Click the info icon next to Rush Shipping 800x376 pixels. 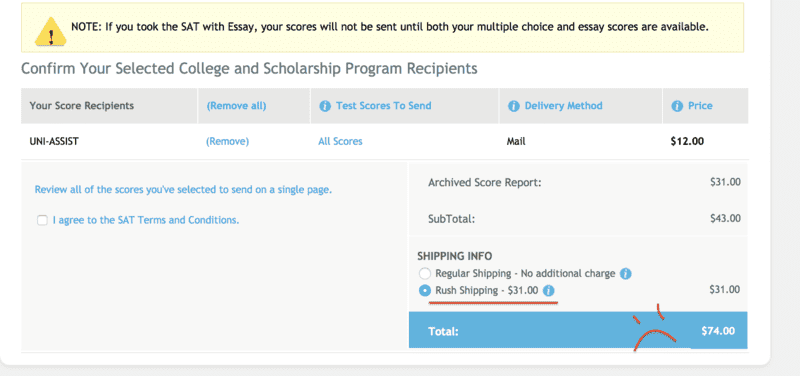(548, 291)
